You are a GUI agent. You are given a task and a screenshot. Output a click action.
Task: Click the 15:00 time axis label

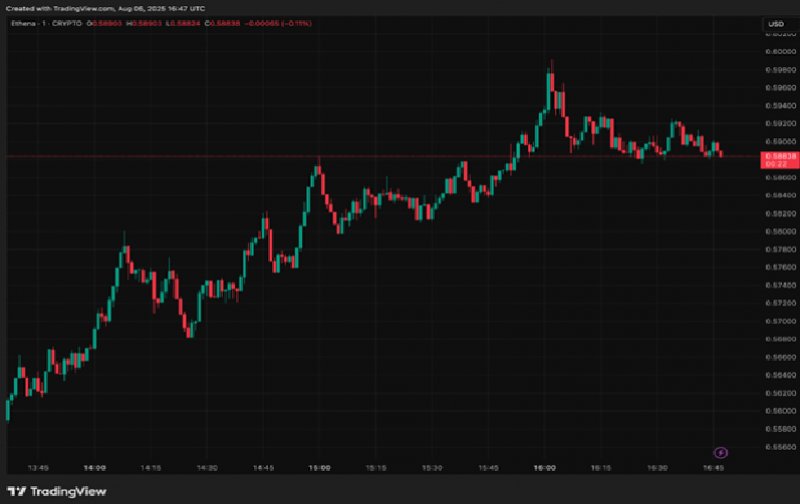tap(319, 468)
